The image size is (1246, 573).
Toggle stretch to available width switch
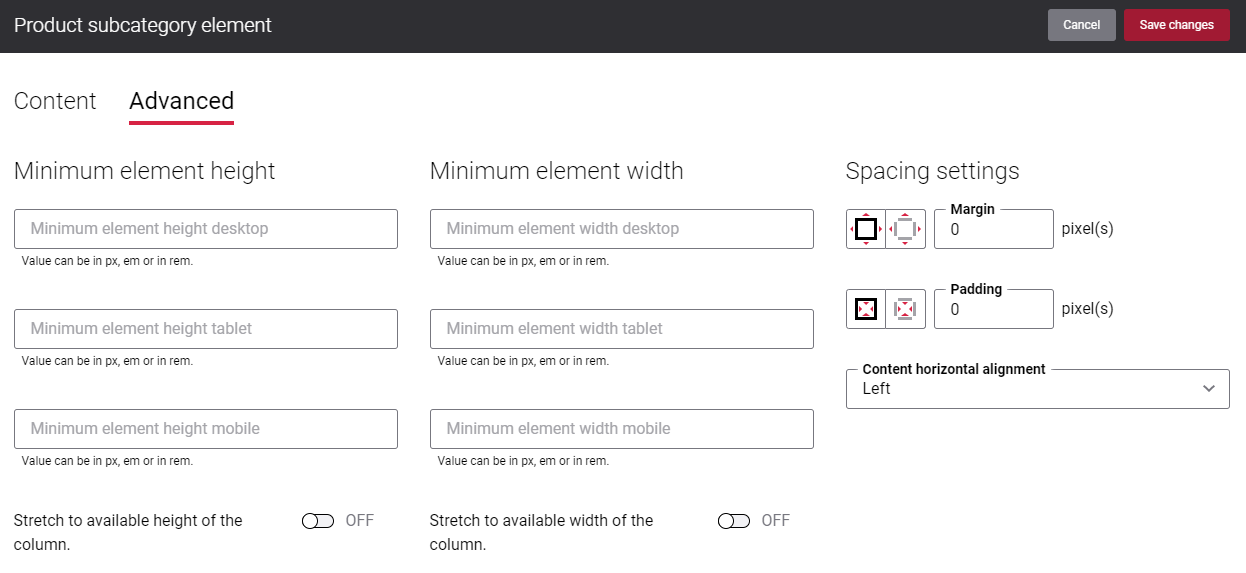point(734,521)
